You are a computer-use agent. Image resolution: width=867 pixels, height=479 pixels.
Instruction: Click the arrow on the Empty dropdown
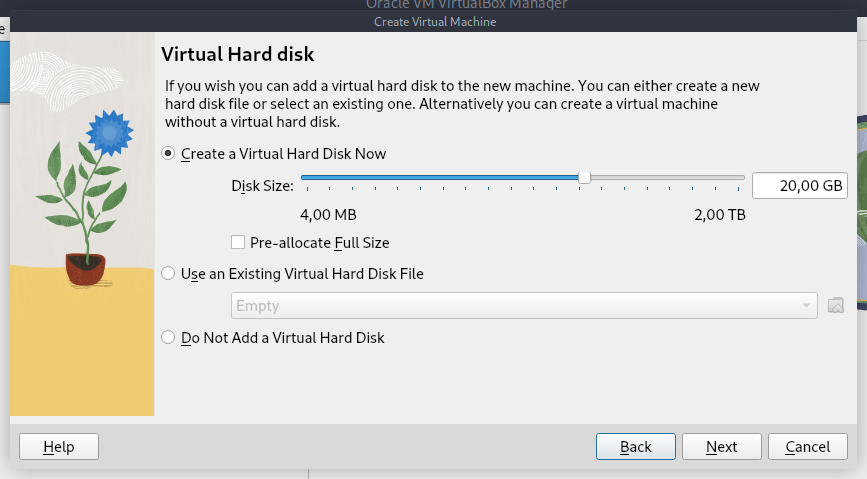pos(806,306)
